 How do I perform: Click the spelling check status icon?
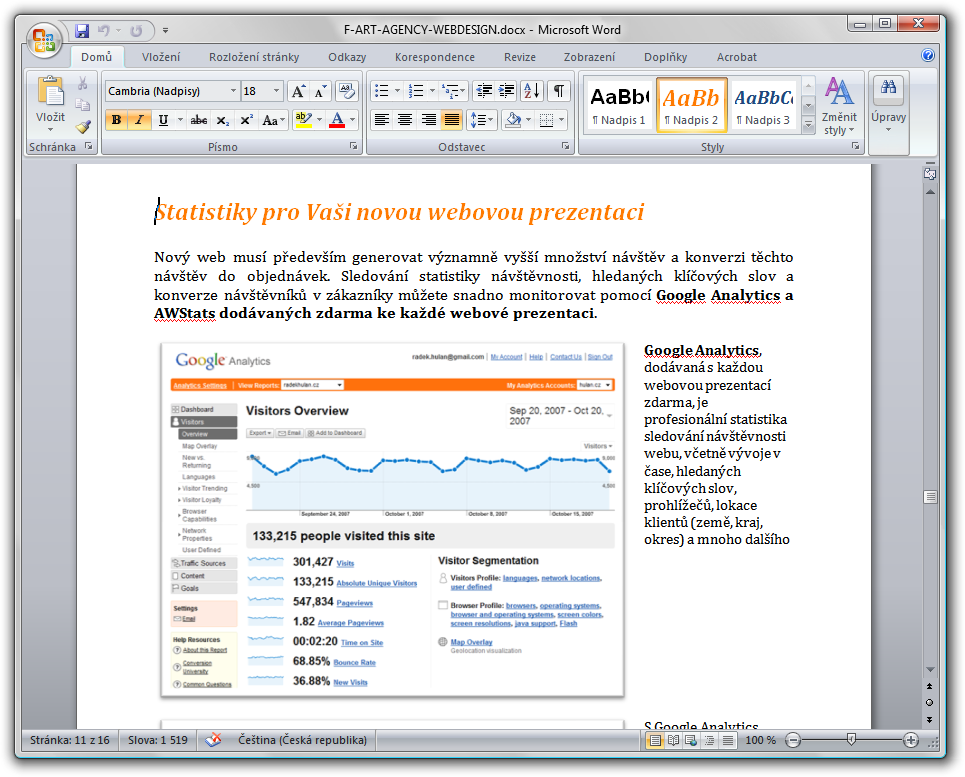(x=214, y=739)
